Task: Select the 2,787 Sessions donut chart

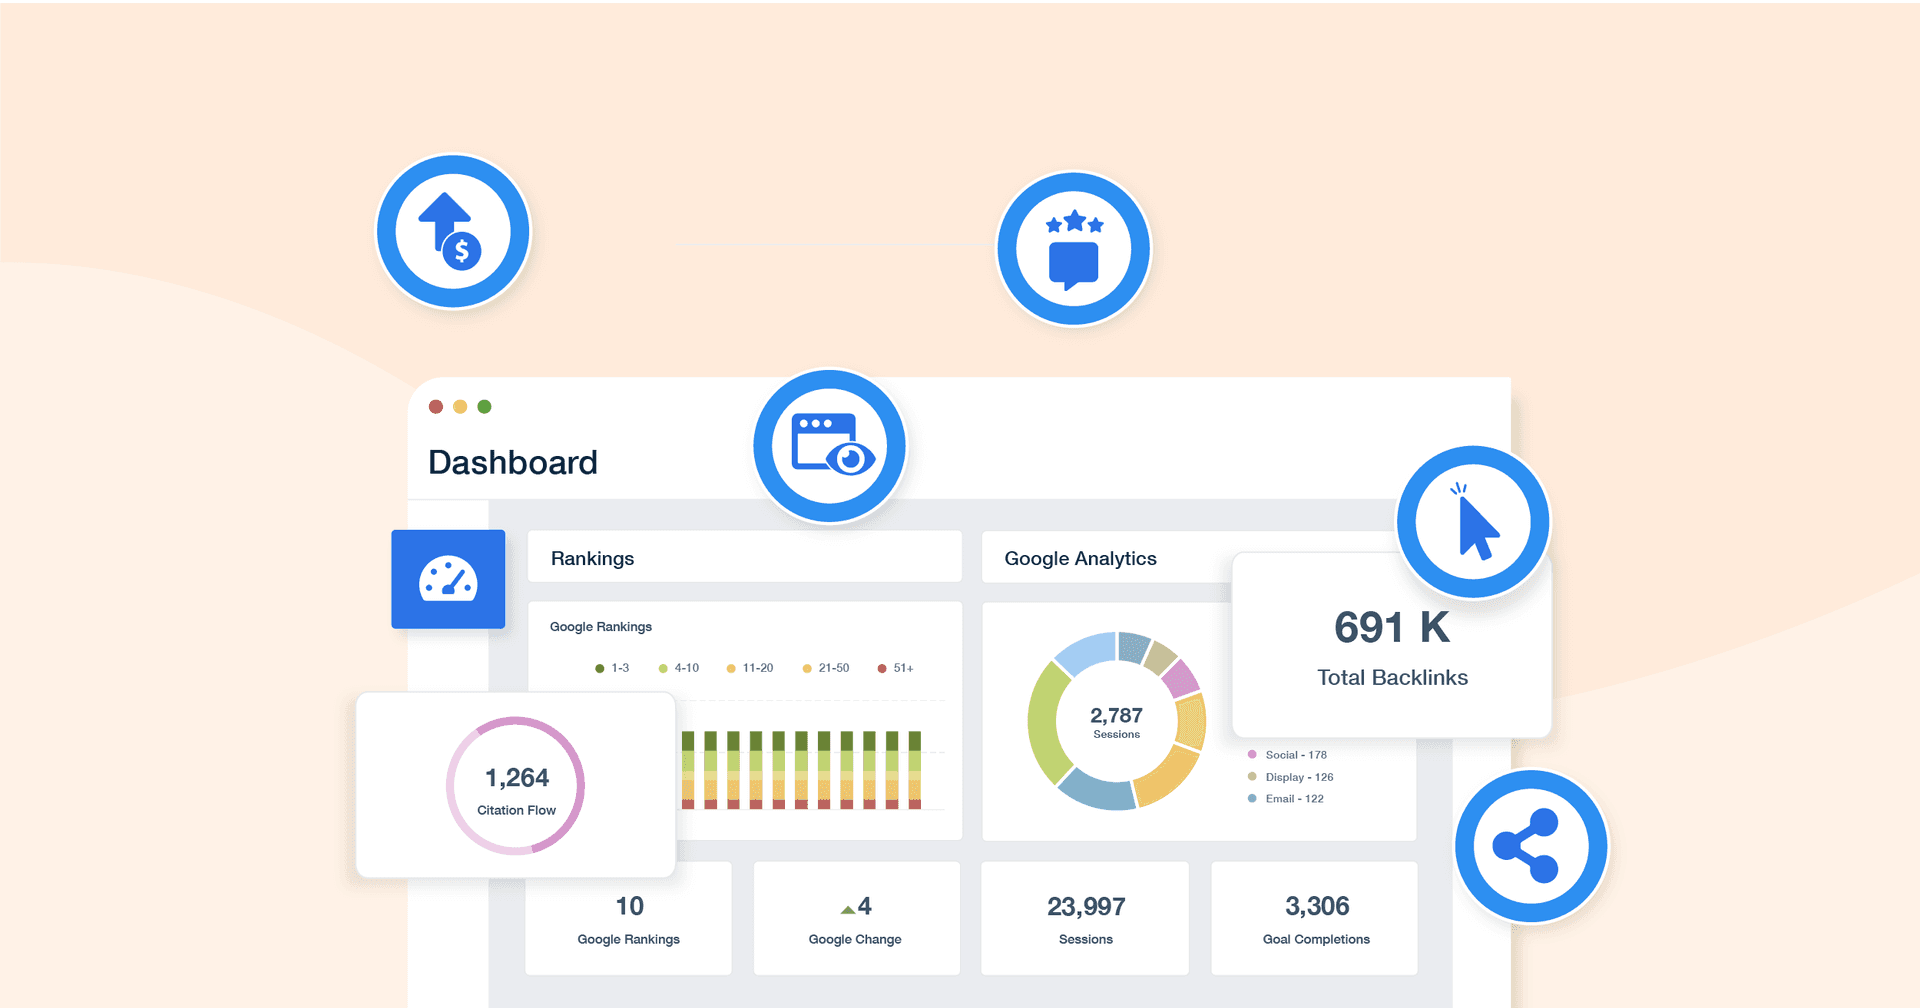Action: pyautogui.click(x=1115, y=722)
